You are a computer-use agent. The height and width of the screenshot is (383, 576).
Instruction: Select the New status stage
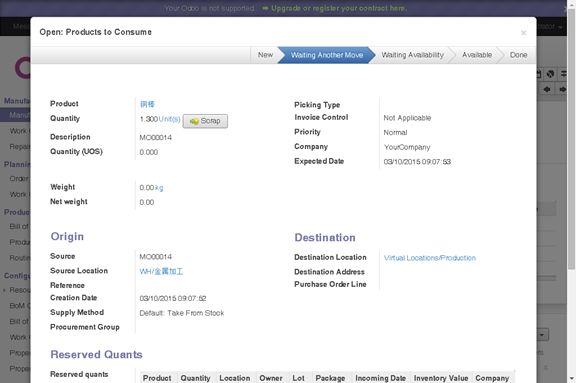[x=265, y=55]
